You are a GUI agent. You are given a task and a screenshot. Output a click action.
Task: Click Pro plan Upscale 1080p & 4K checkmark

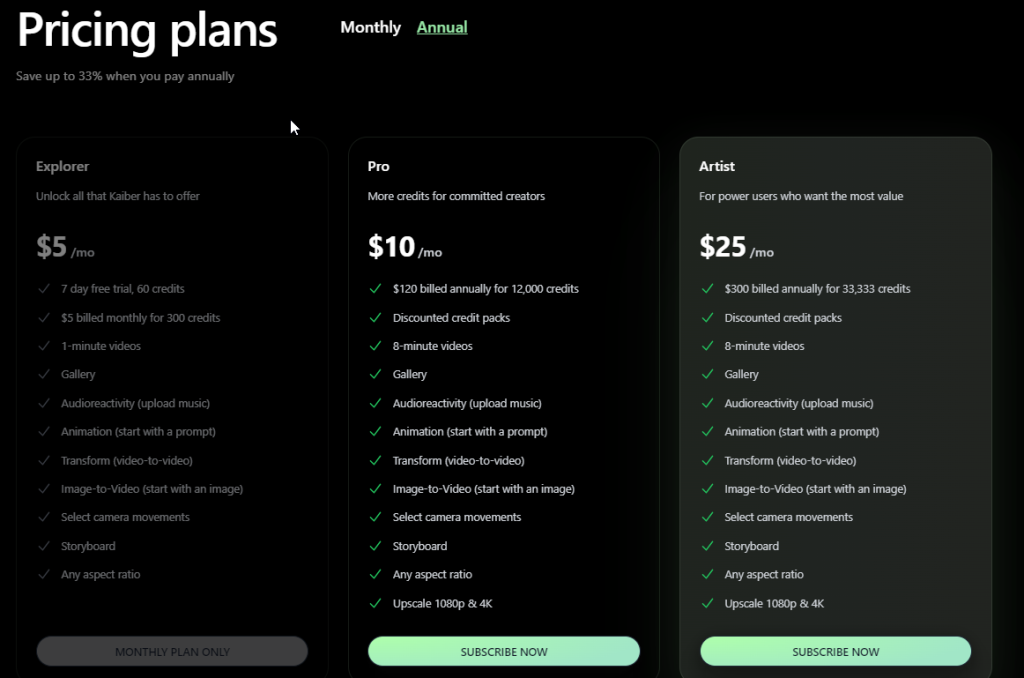click(x=375, y=604)
